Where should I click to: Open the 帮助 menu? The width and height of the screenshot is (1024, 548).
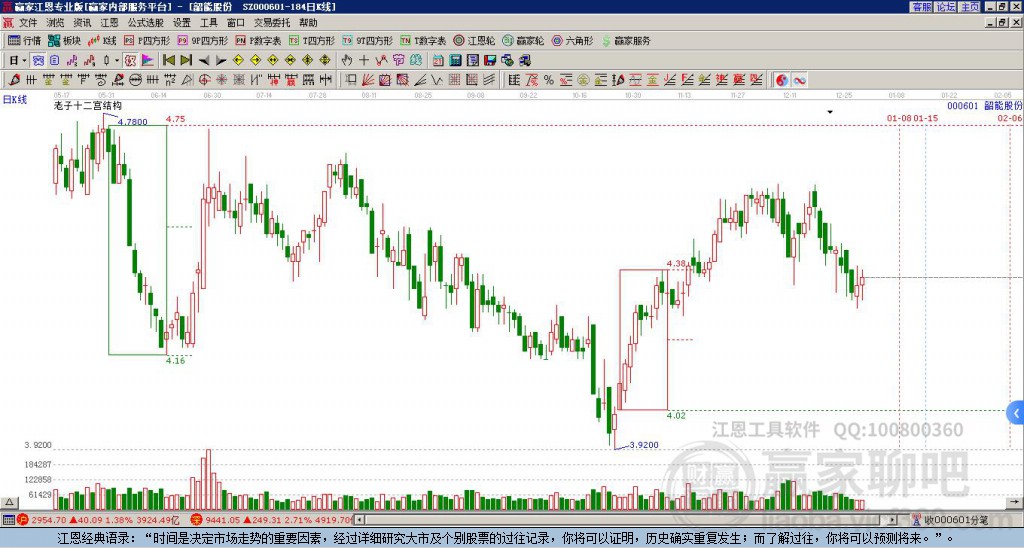pyautogui.click(x=308, y=23)
